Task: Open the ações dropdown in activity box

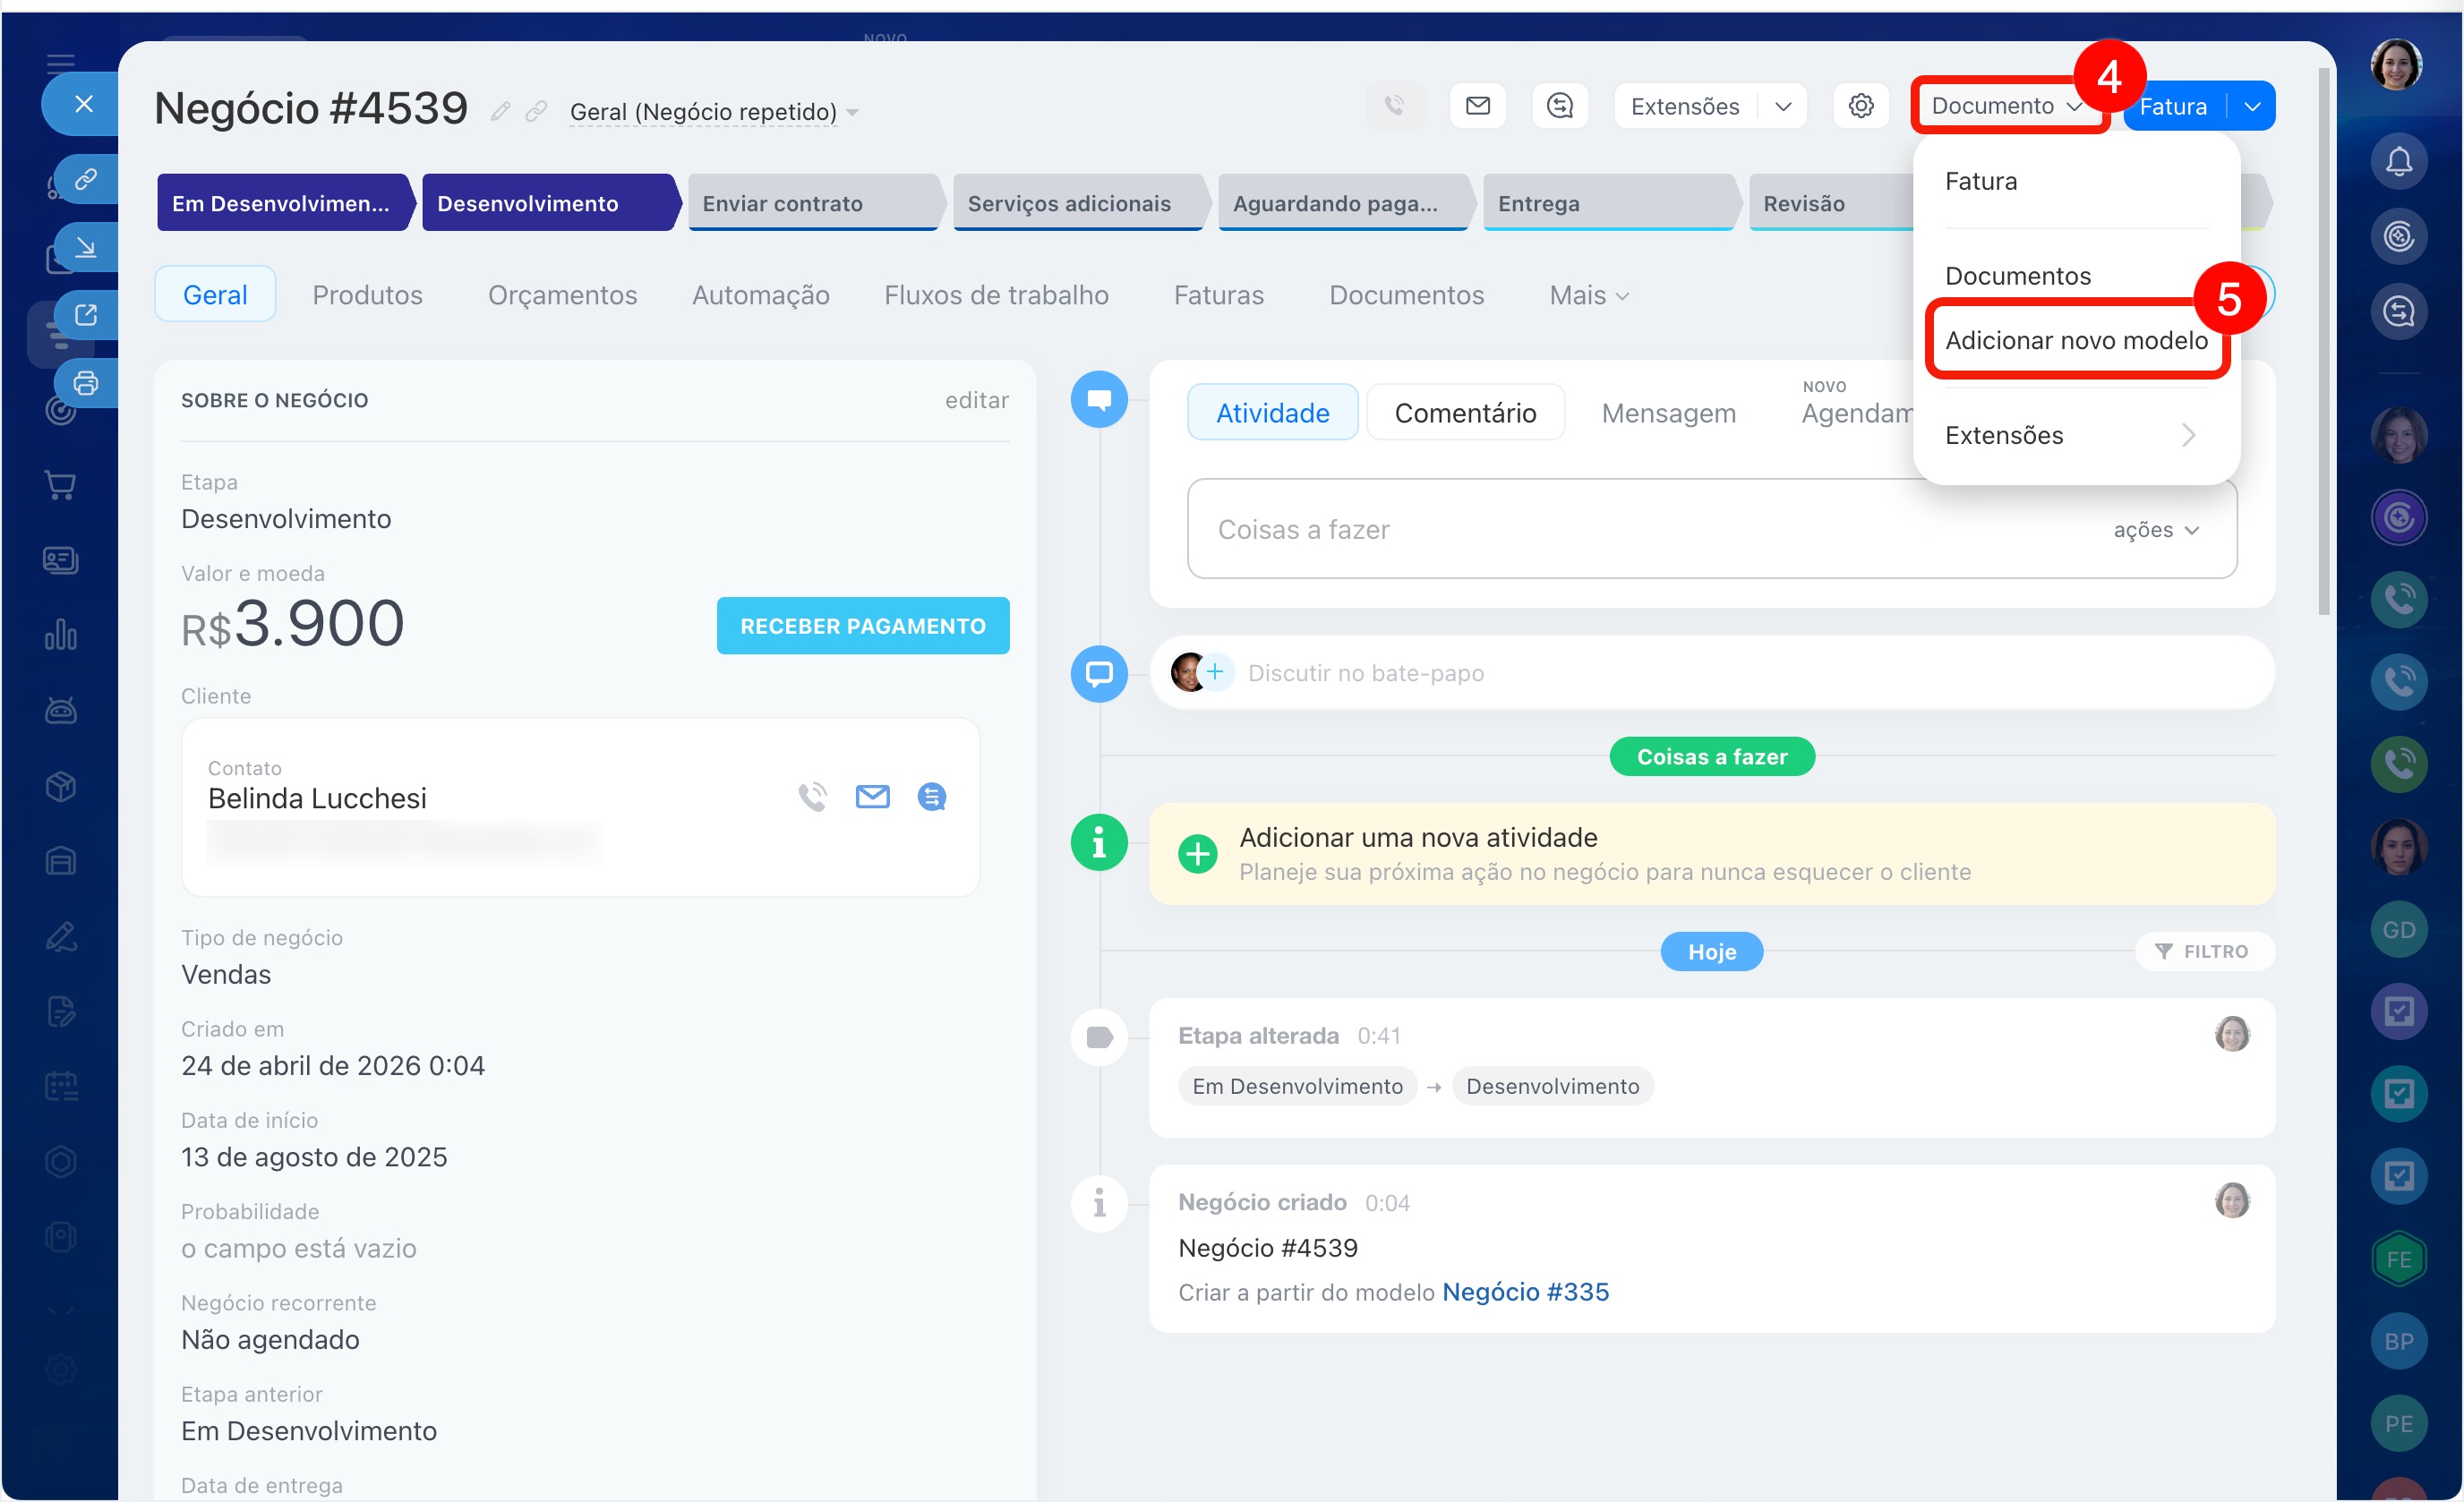Action: pyautogui.click(x=2155, y=530)
